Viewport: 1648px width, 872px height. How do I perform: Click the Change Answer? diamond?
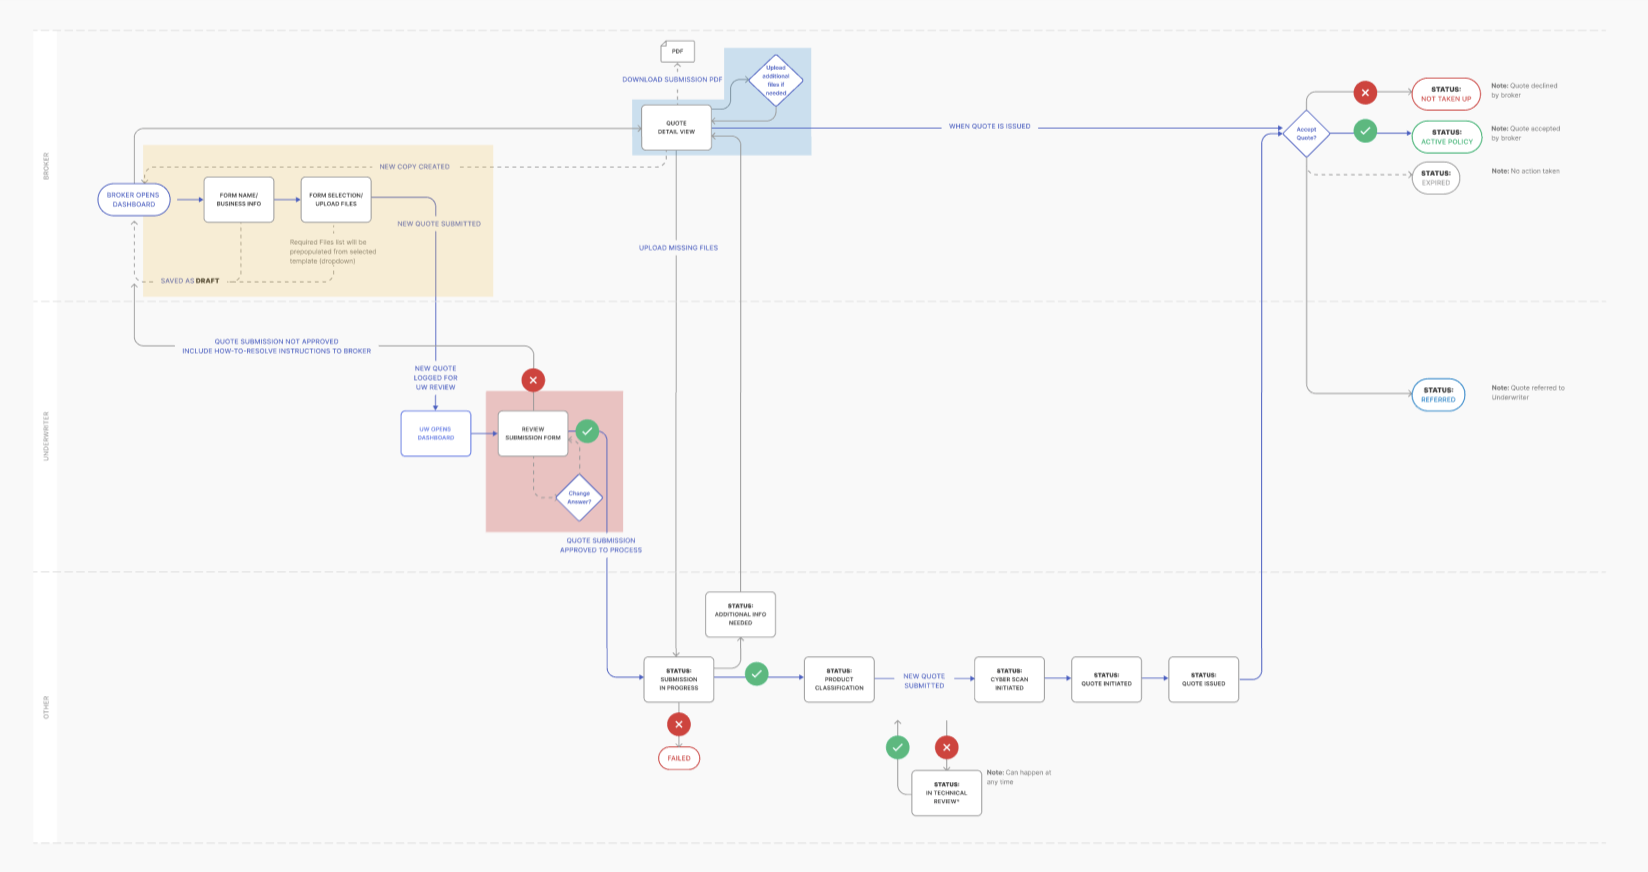[x=579, y=498]
